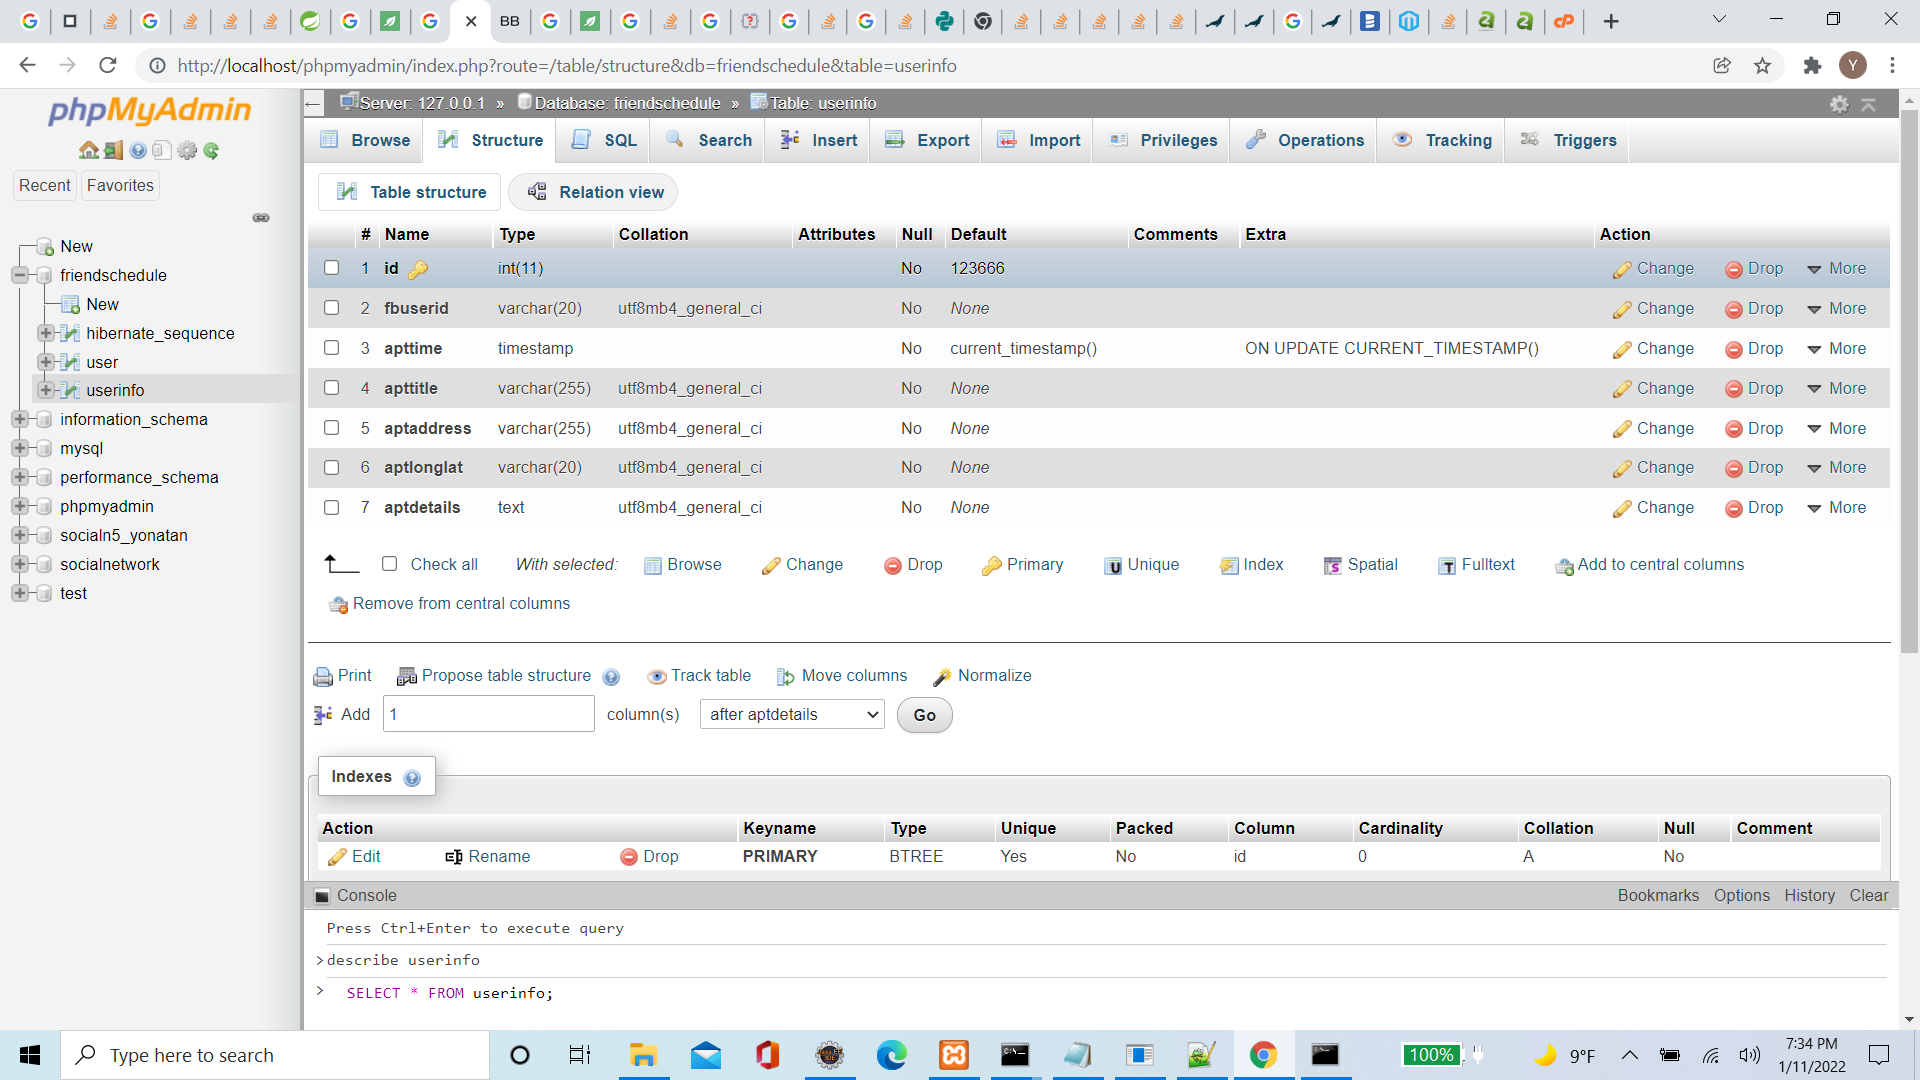Viewport: 1920px width, 1080px height.
Task: Enable the Check all checkbox
Action: 390,564
